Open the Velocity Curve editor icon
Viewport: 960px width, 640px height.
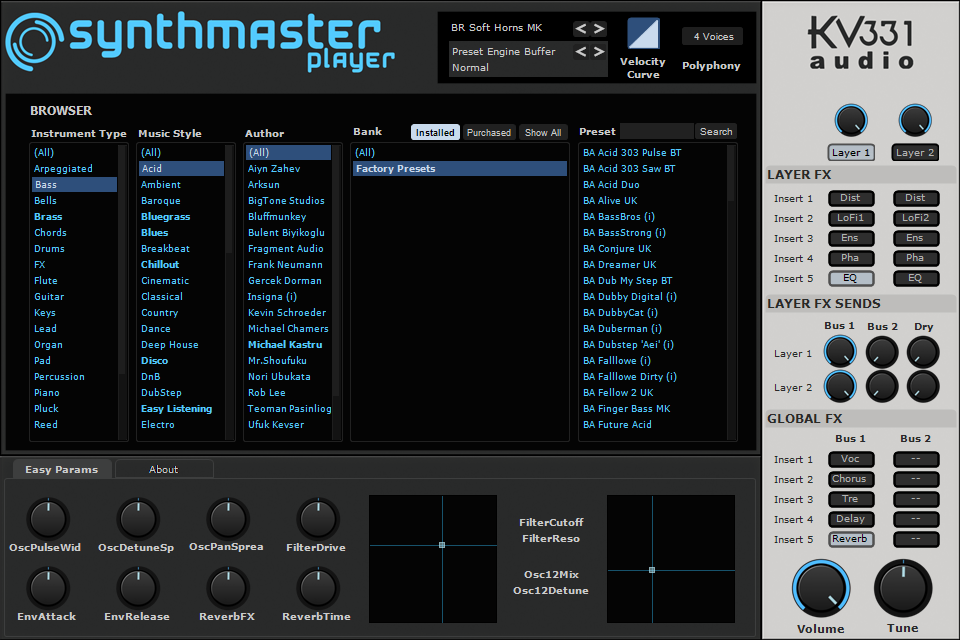click(x=643, y=33)
